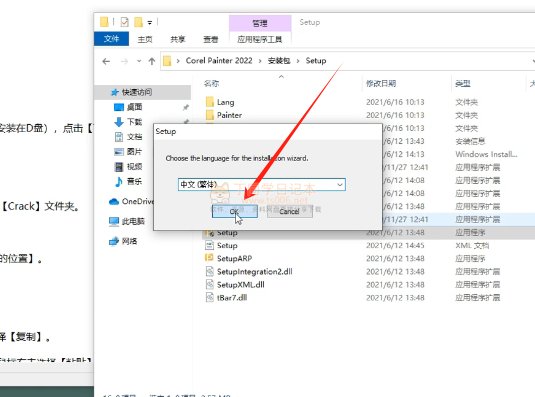Select the Painter folder

(224, 115)
